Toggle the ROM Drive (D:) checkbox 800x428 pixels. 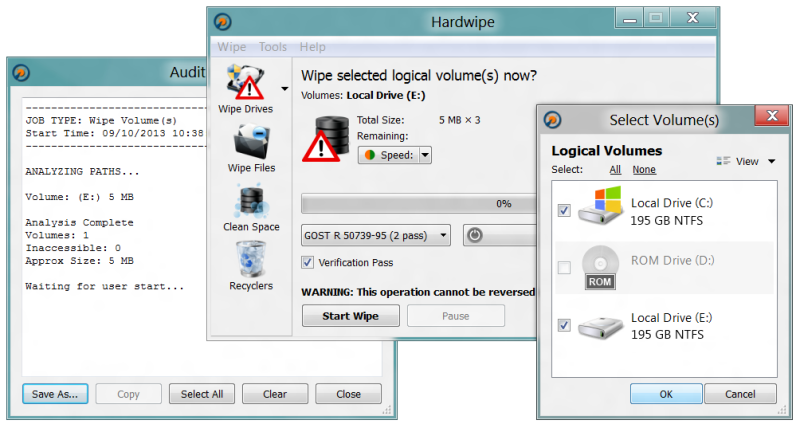point(564,267)
